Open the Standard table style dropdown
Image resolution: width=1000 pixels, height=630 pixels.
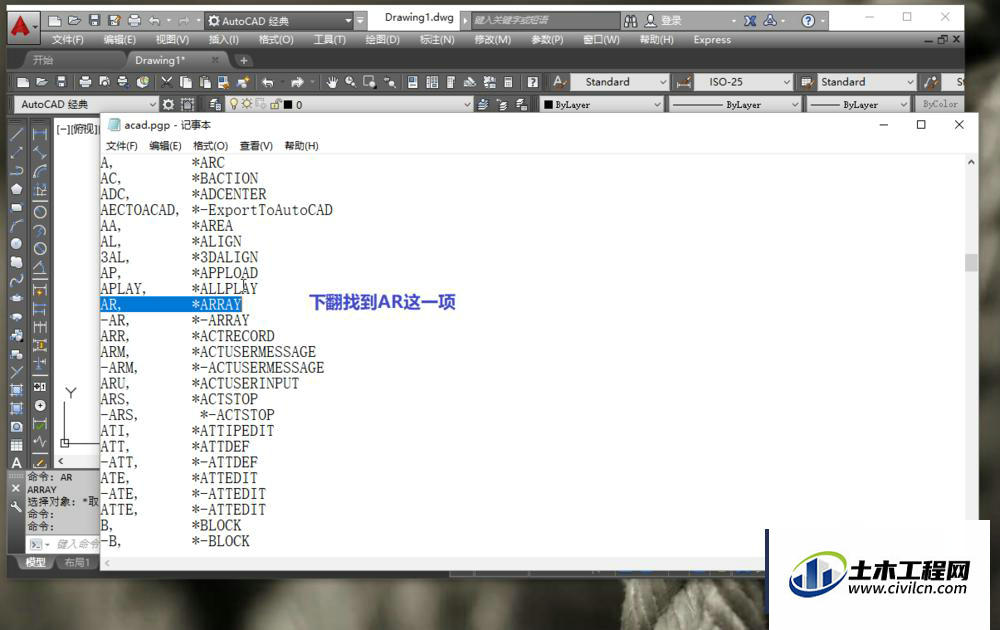coord(866,82)
